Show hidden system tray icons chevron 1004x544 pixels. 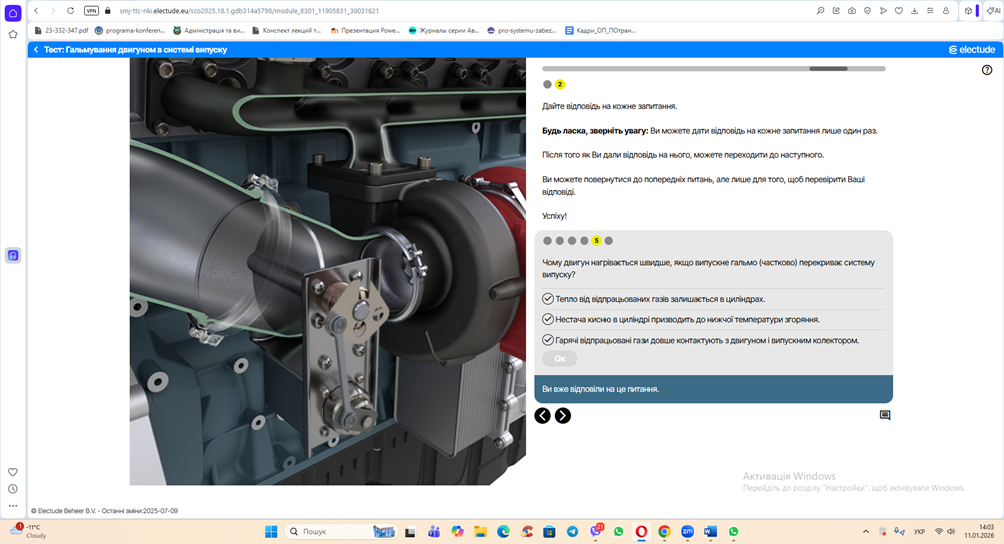[866, 532]
